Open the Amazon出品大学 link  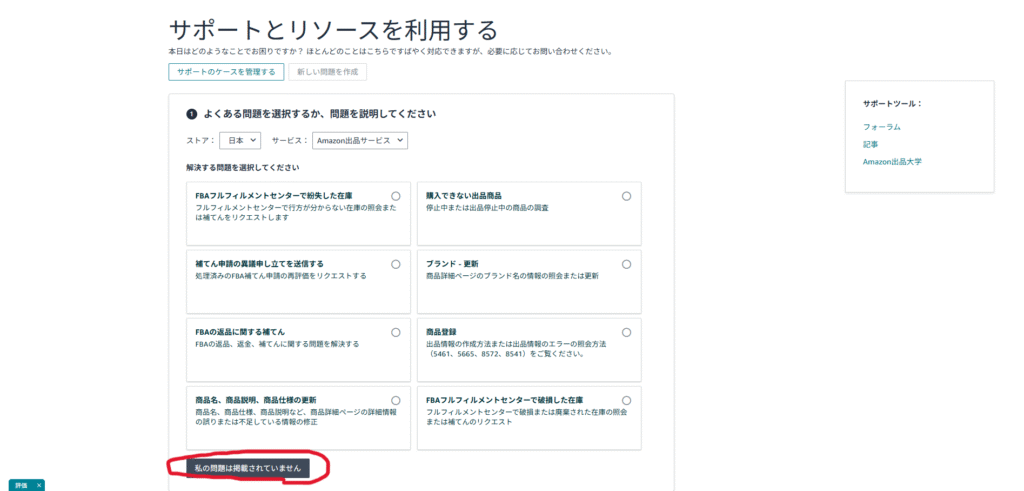pyautogui.click(x=892, y=162)
